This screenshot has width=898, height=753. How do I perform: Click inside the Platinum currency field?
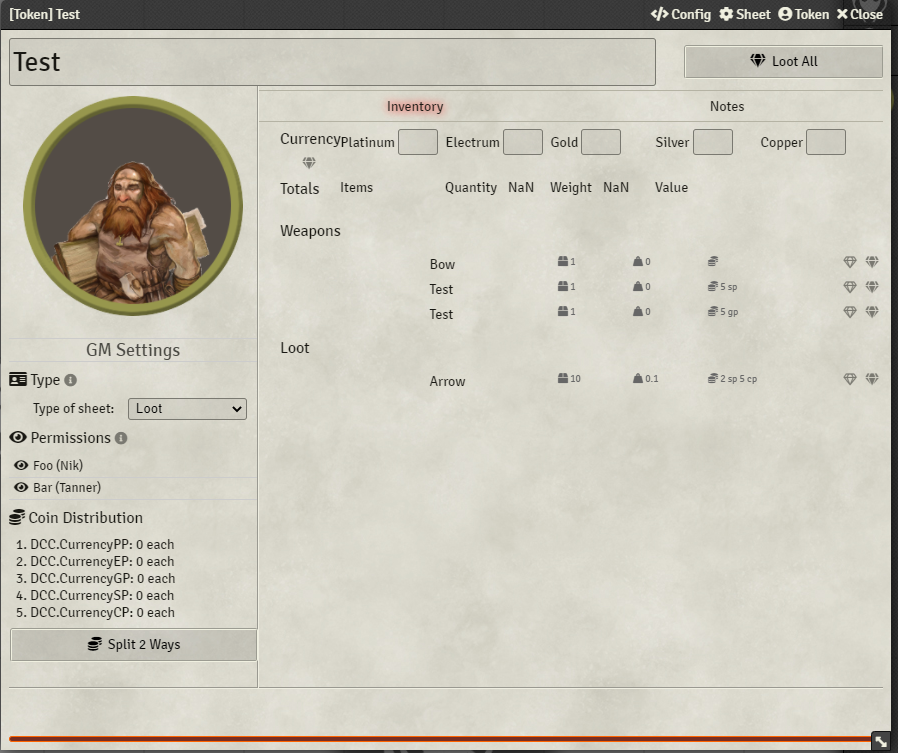point(417,141)
